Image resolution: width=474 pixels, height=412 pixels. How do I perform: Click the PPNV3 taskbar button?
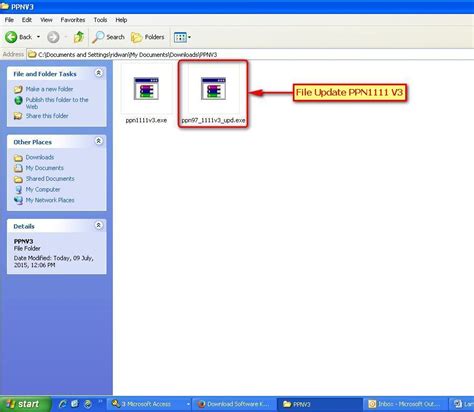pos(320,404)
